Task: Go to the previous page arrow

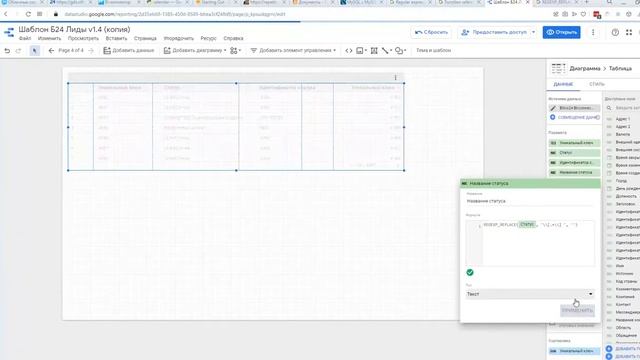Action: 51,51
